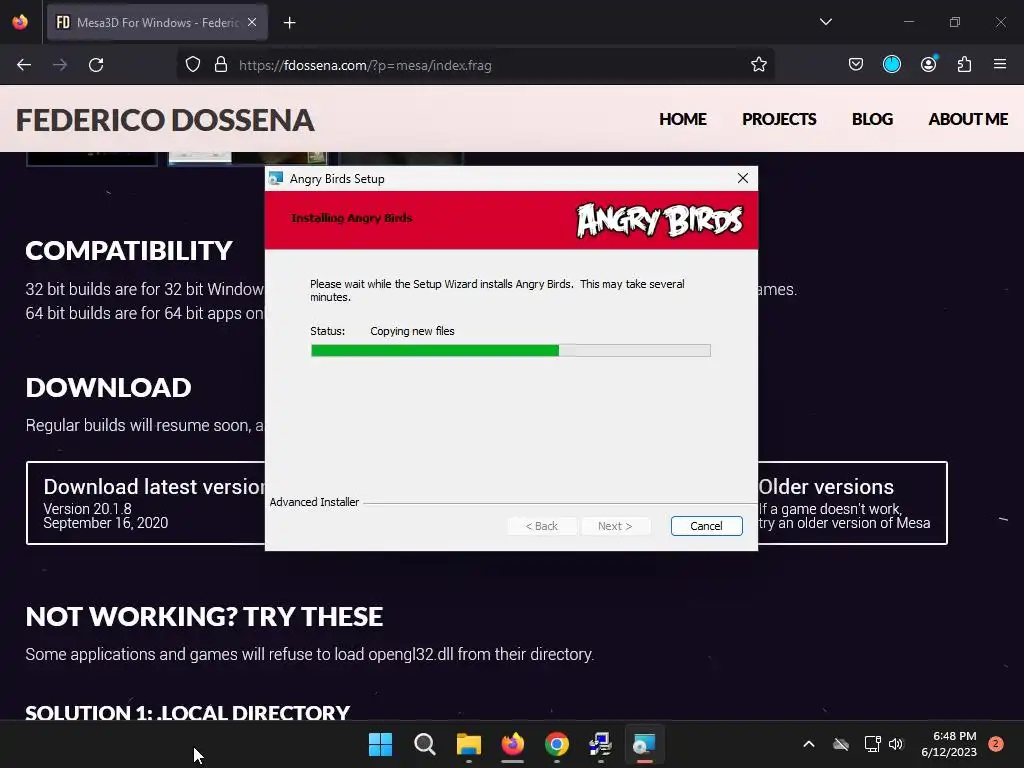Click 'Version 20.1.8' text

pos(88,509)
